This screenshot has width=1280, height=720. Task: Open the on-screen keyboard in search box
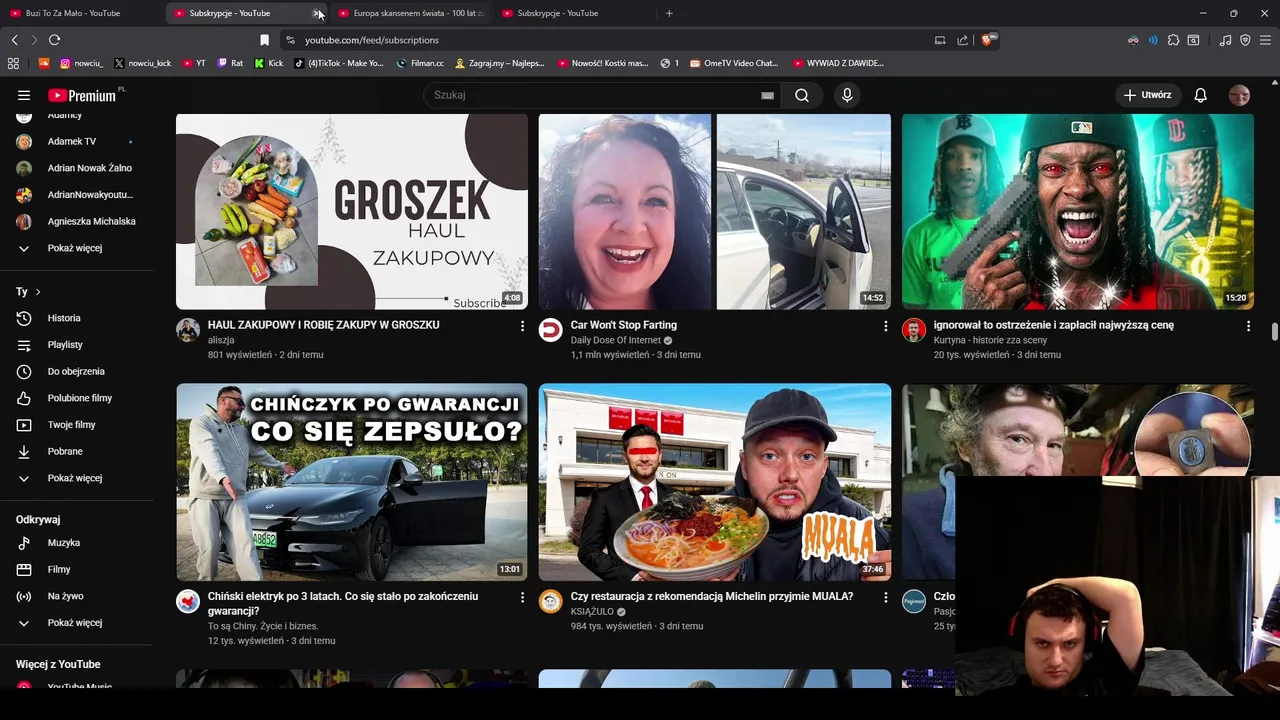(x=767, y=95)
